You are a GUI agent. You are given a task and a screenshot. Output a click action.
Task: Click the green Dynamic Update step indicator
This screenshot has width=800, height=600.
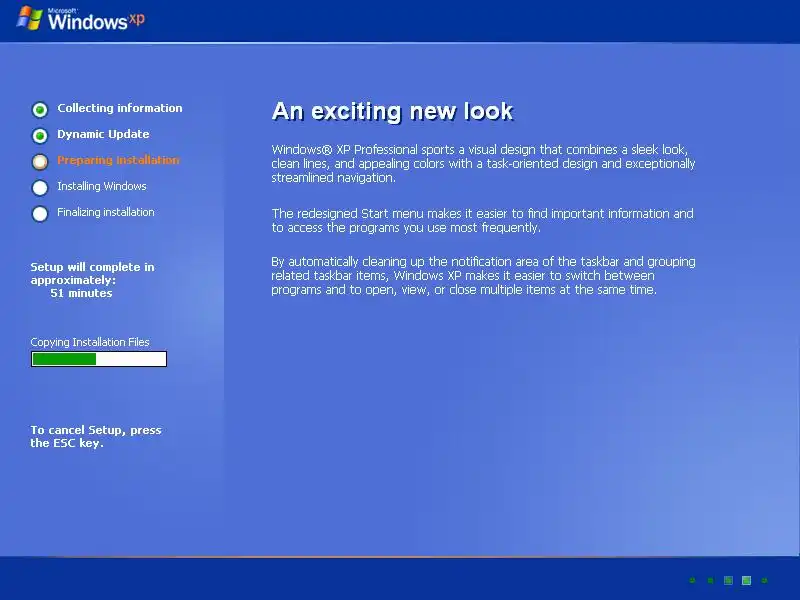pyautogui.click(x=40, y=136)
